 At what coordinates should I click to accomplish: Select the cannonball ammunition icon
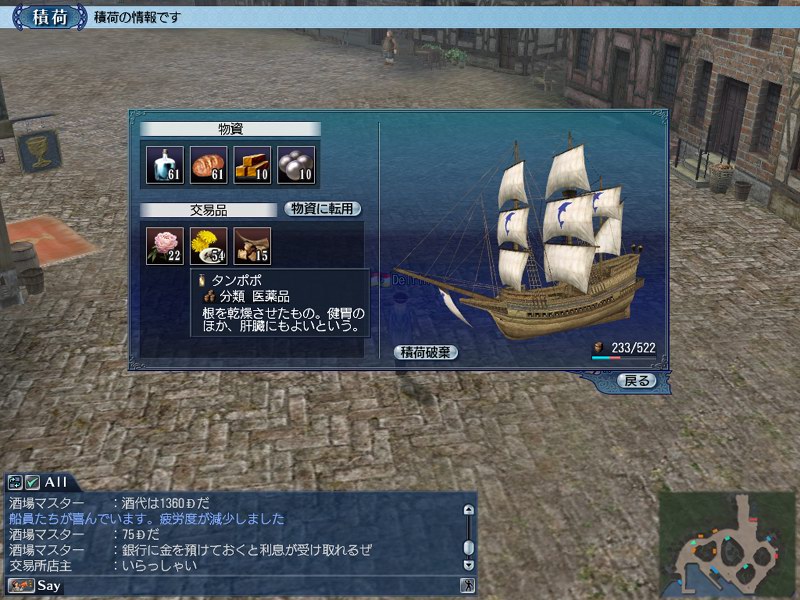pos(296,165)
